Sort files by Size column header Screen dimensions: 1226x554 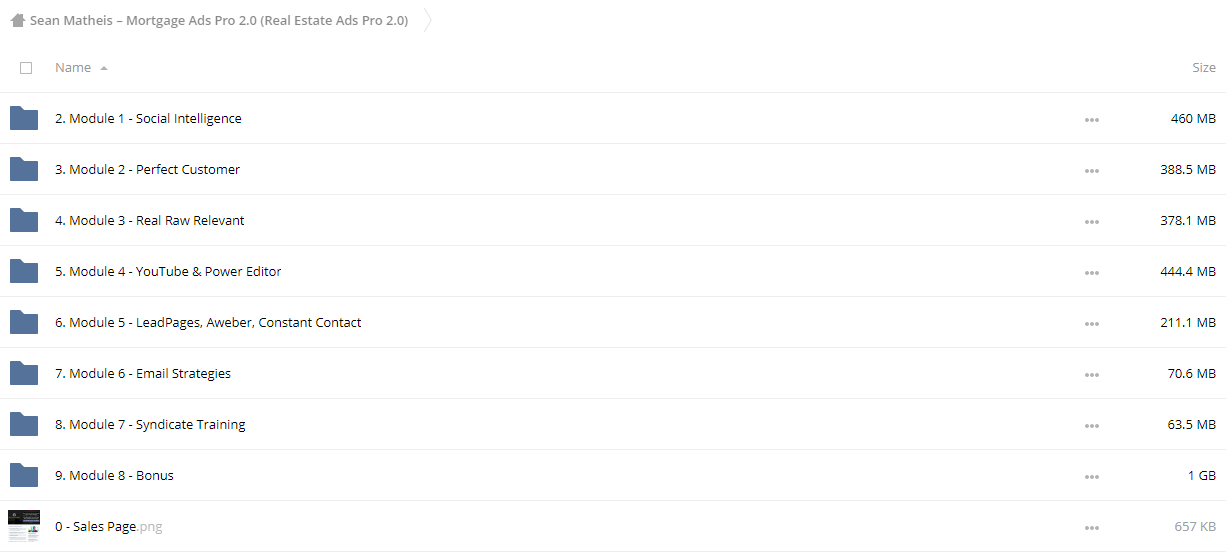[1203, 67]
